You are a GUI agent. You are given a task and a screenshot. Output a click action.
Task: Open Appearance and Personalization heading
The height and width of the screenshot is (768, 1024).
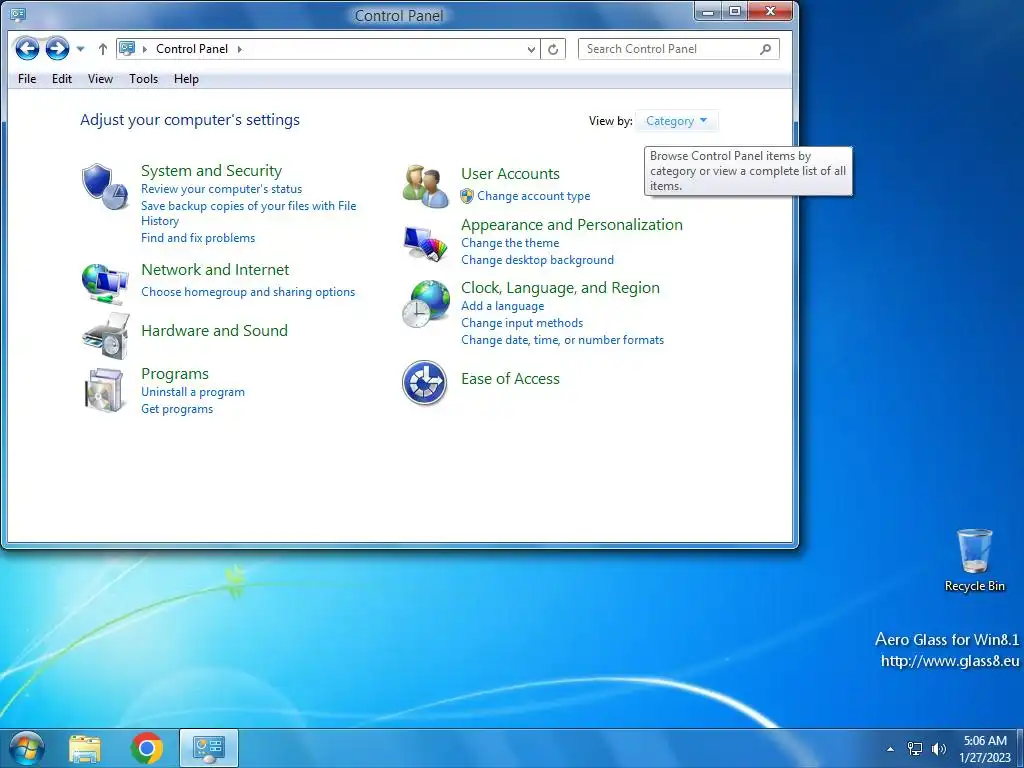click(571, 225)
